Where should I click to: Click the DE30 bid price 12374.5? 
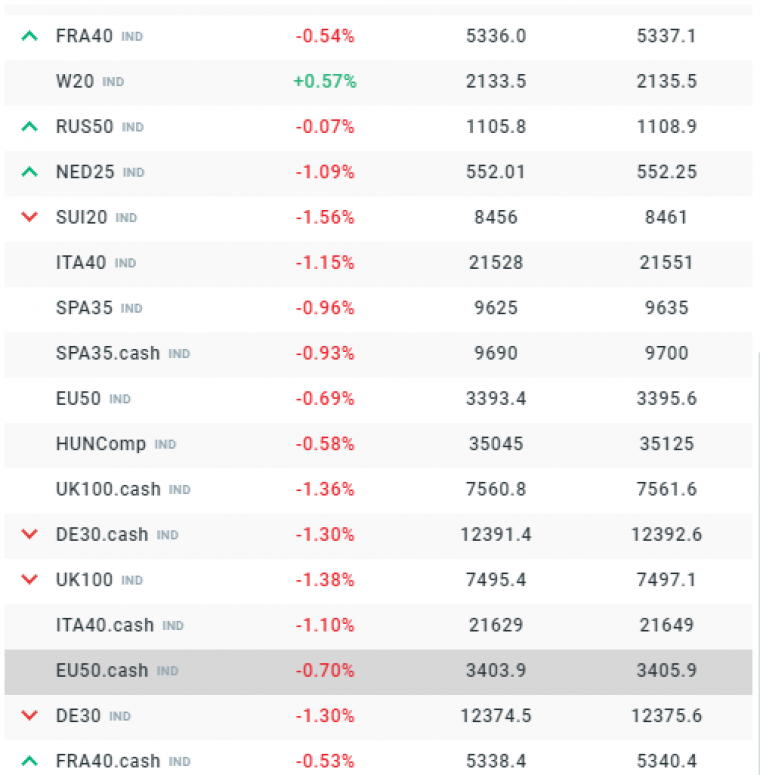pyautogui.click(x=495, y=716)
